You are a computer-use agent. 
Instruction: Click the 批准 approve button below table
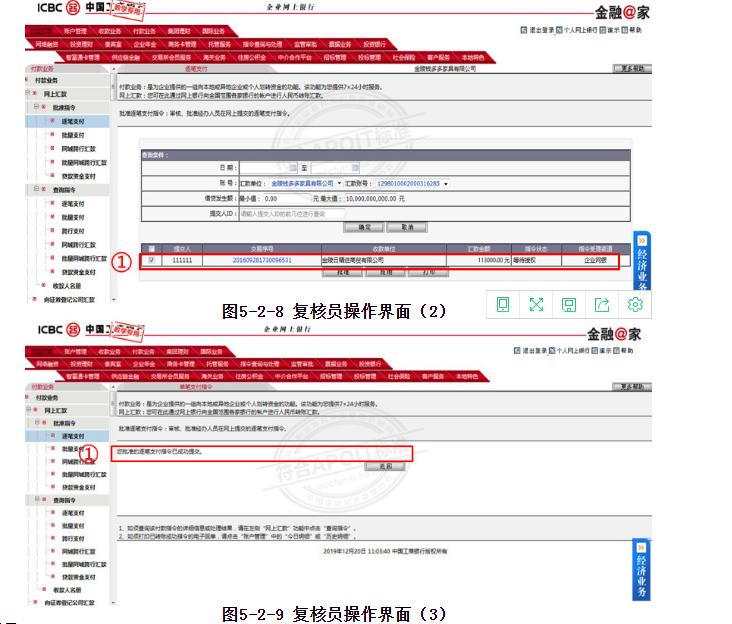[342, 273]
